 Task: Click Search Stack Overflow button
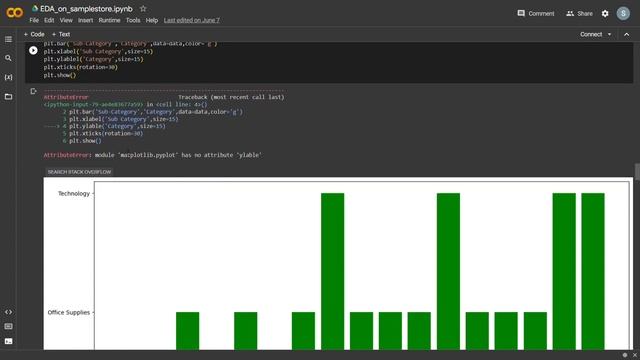pos(79,172)
